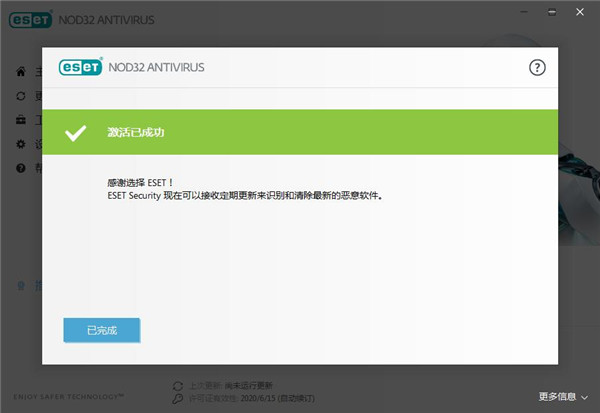Expand the 更多信息 chevron
This screenshot has height=413, width=600.
tap(586, 396)
